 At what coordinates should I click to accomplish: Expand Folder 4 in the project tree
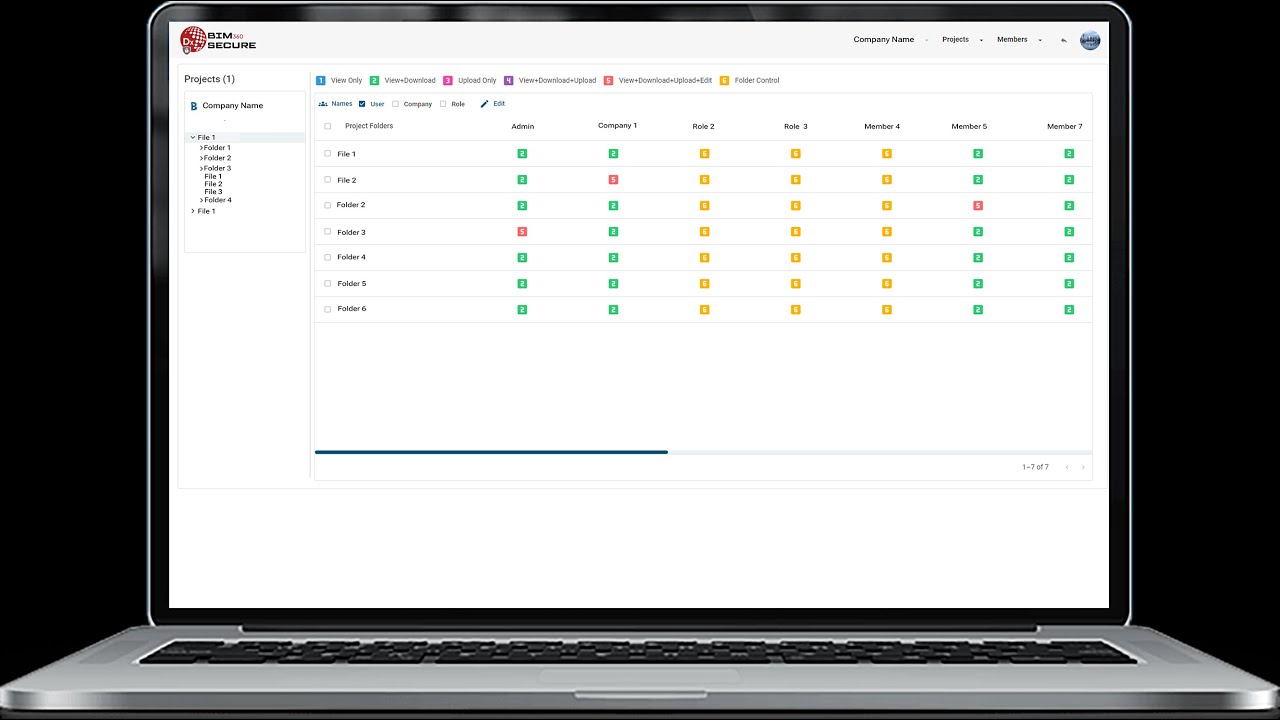(202, 200)
